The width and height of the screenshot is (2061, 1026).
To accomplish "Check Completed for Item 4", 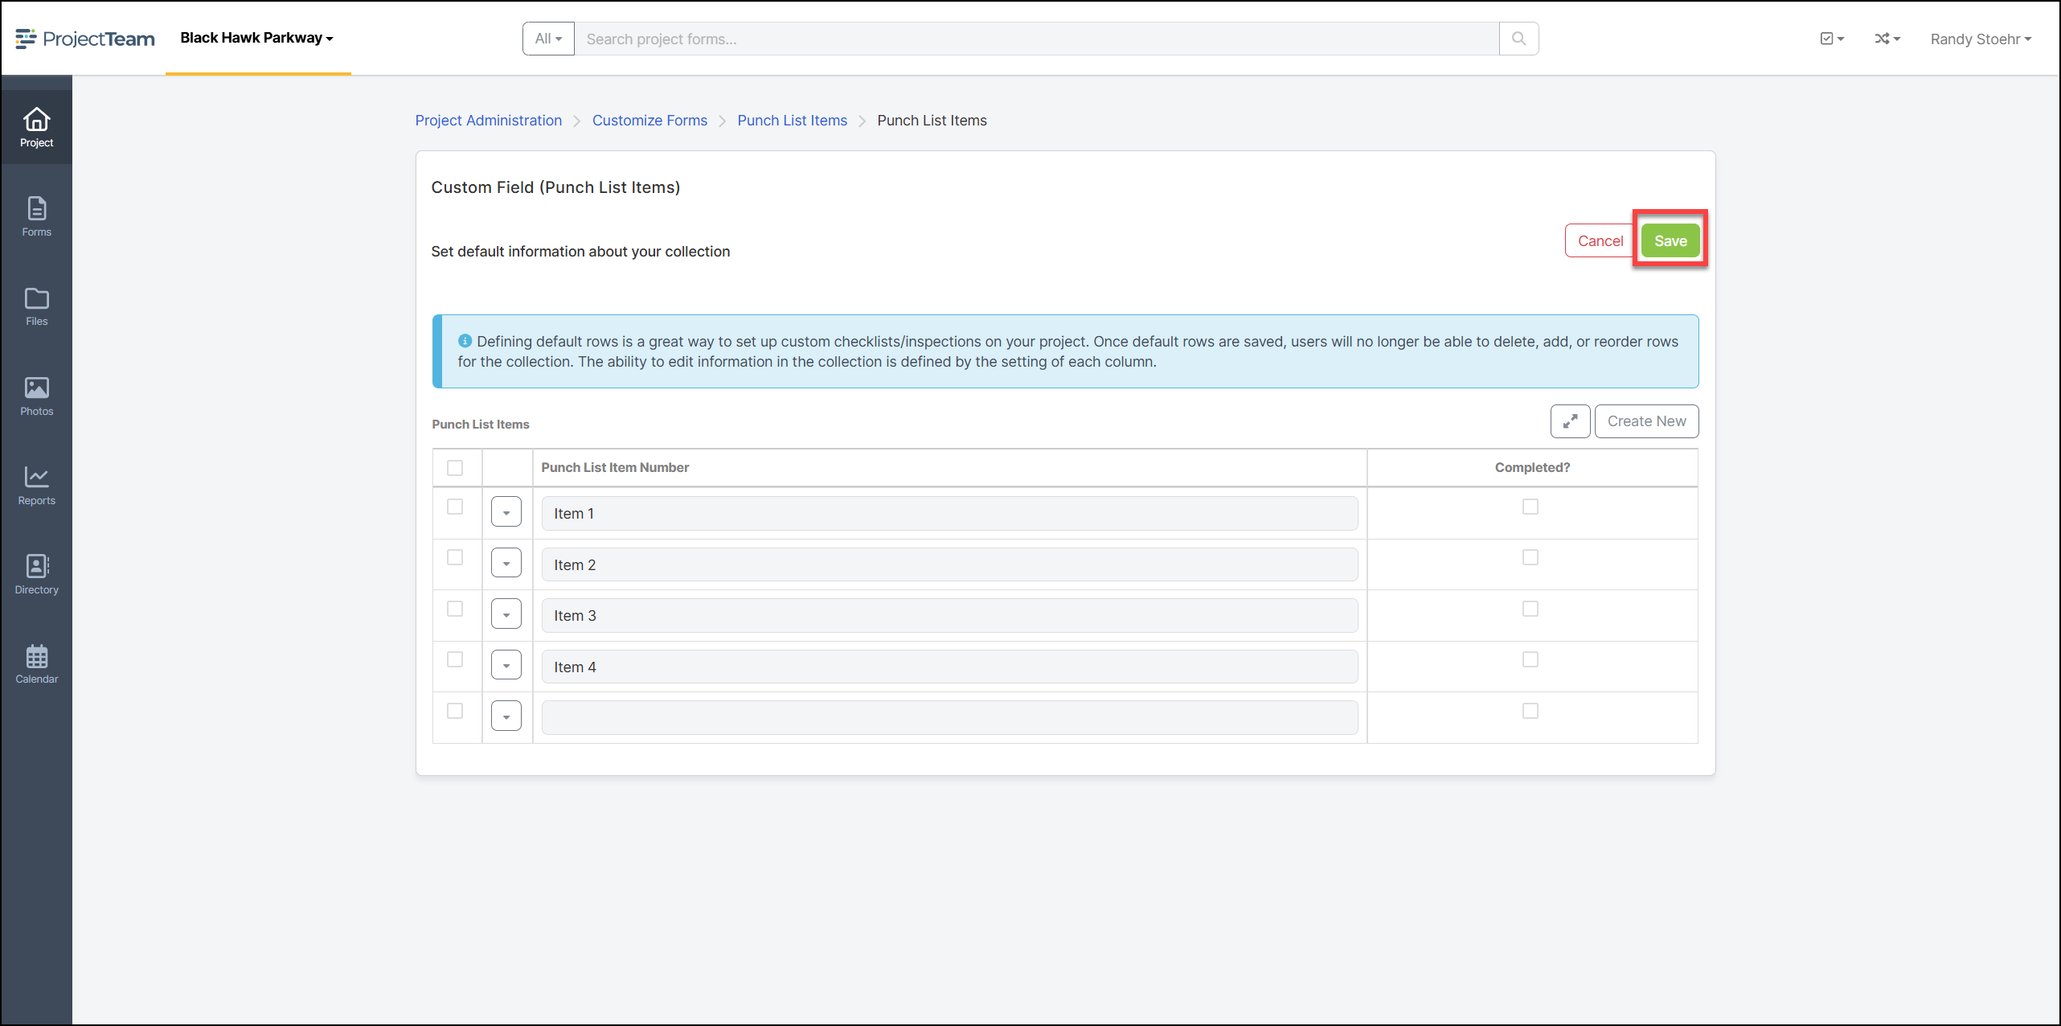I will [x=1530, y=660].
